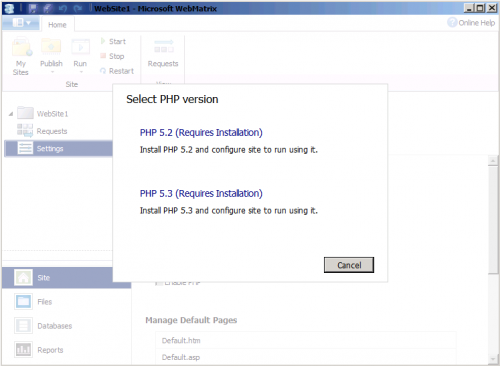The width and height of the screenshot is (500, 366).
Task: Click the Undo icon in title bar
Action: (x=62, y=8)
